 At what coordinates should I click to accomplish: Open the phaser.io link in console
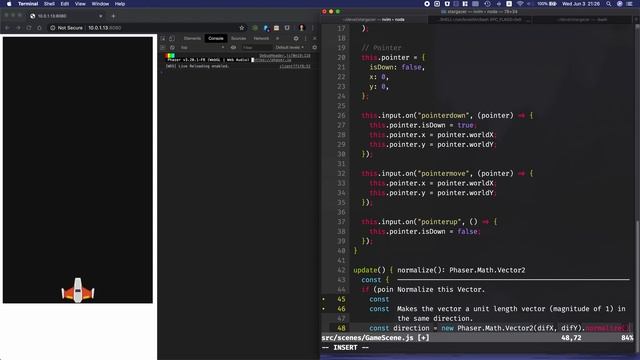pos(273,60)
